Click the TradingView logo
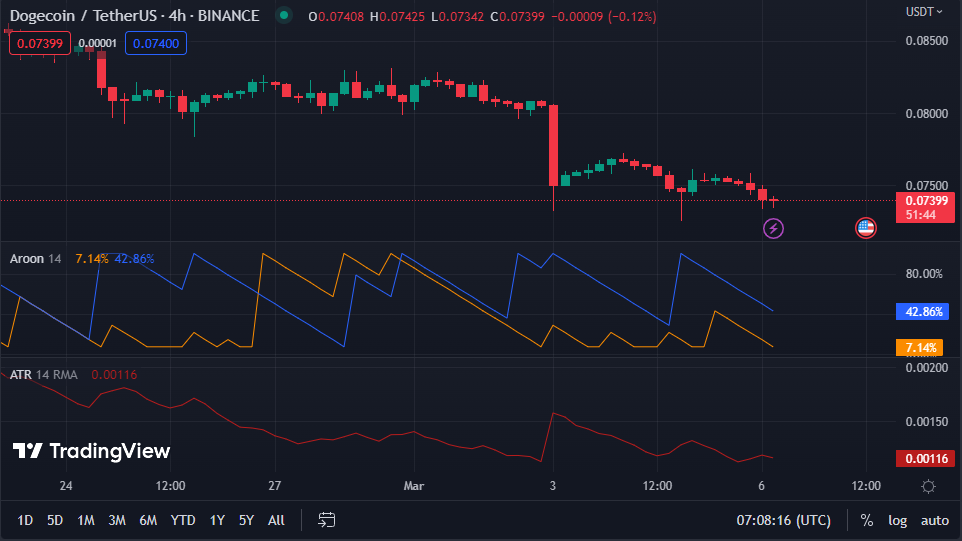Viewport: 962px width, 541px height. tap(91, 451)
